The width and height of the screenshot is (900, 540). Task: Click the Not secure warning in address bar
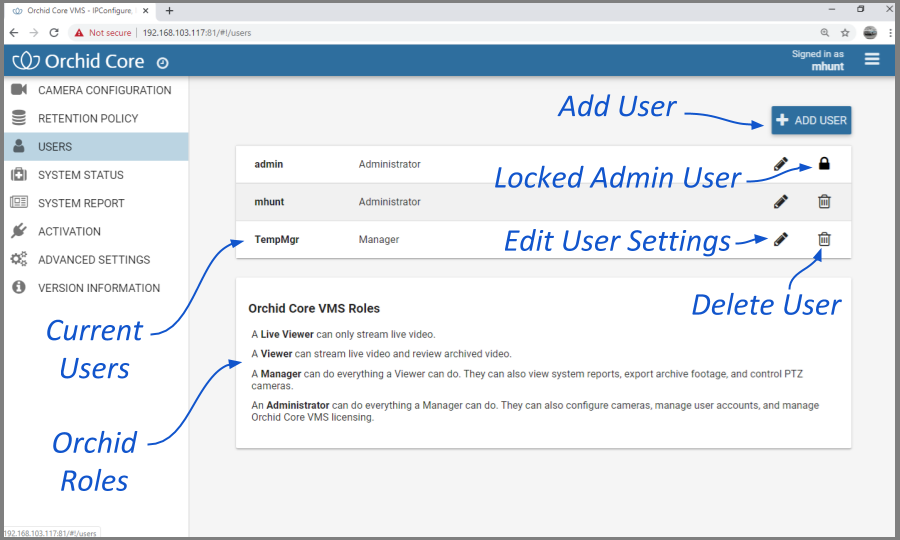click(x=103, y=33)
